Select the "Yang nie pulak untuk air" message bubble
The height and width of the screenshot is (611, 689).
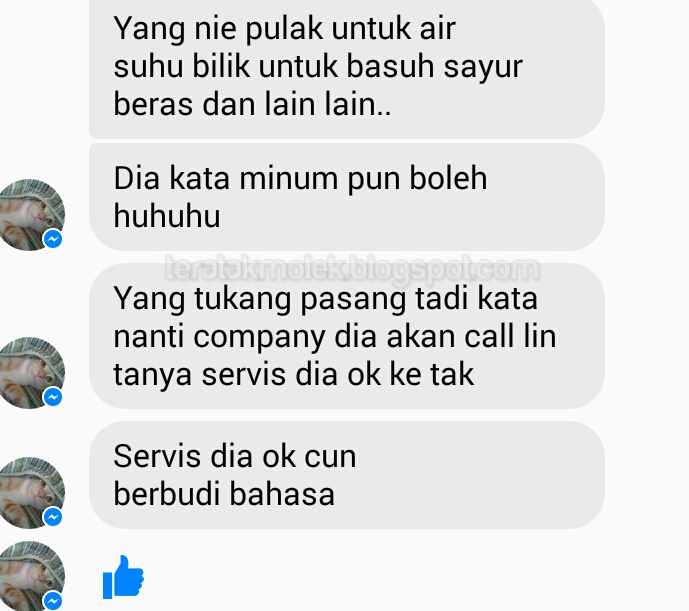(x=347, y=68)
